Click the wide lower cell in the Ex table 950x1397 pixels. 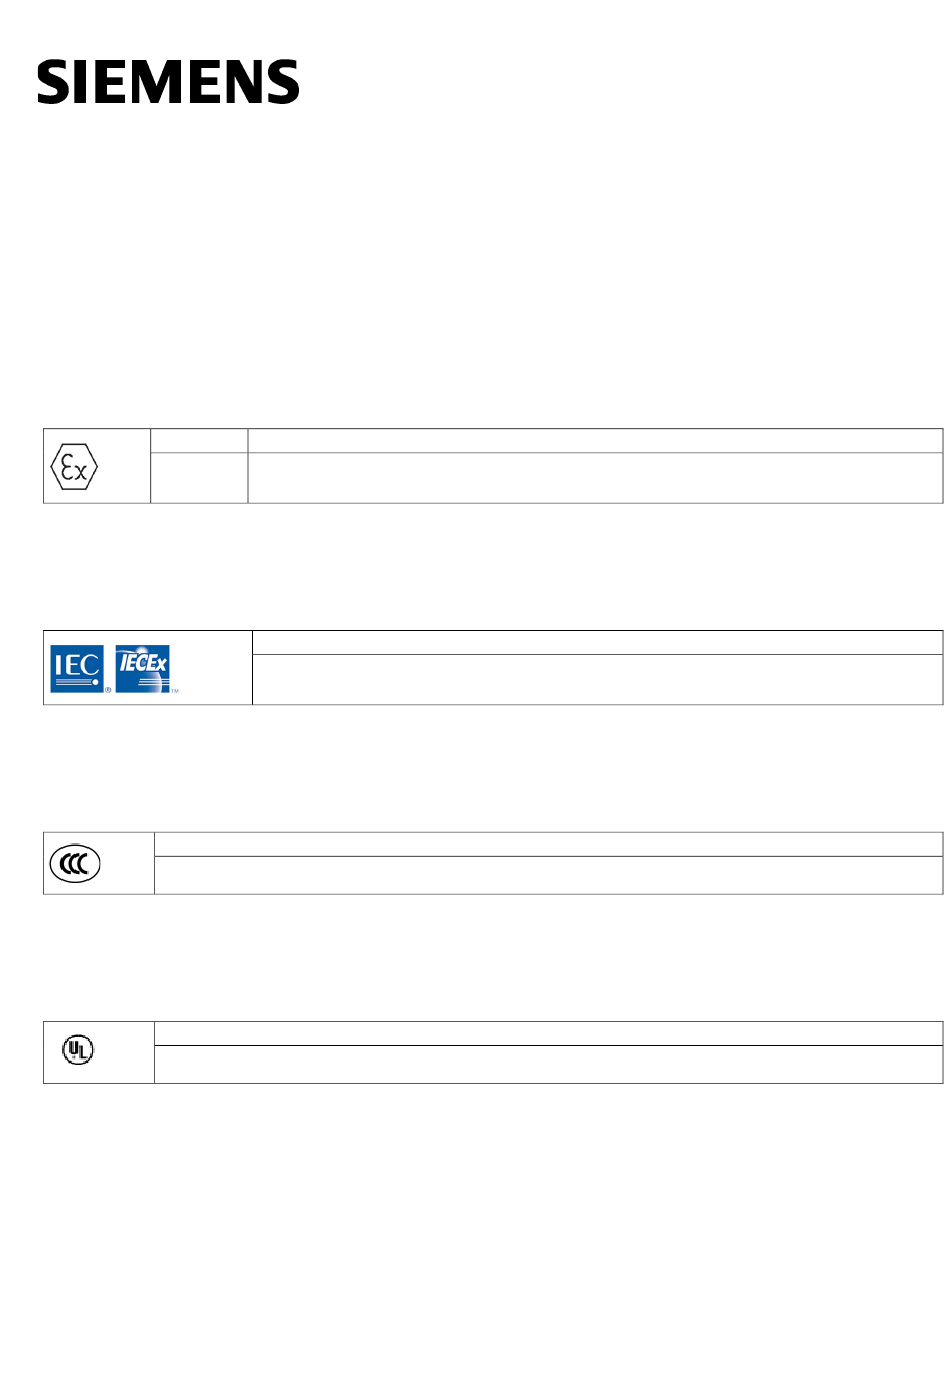pos(595,478)
